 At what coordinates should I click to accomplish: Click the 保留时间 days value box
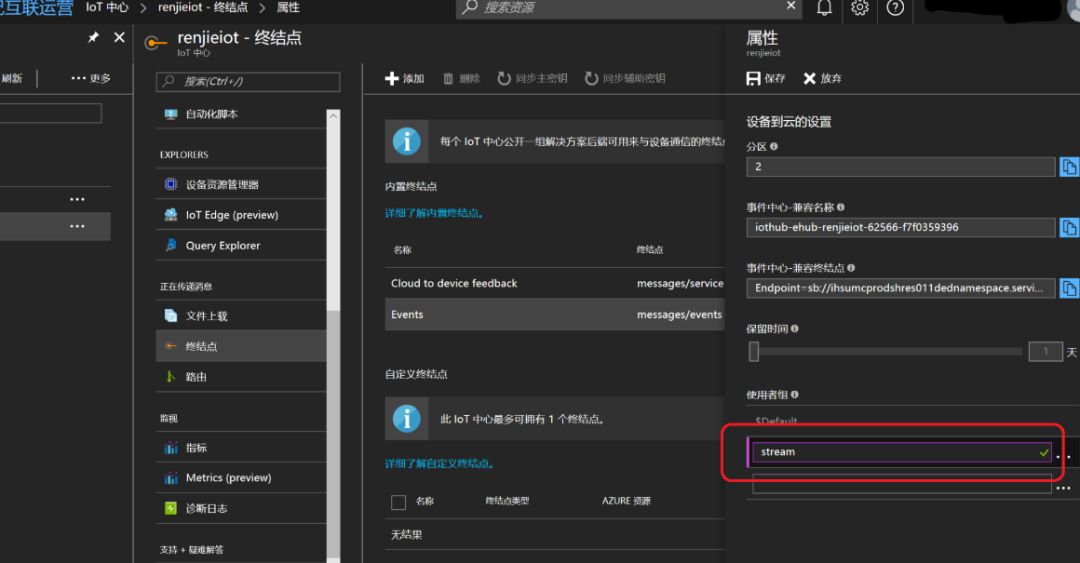(x=1046, y=351)
